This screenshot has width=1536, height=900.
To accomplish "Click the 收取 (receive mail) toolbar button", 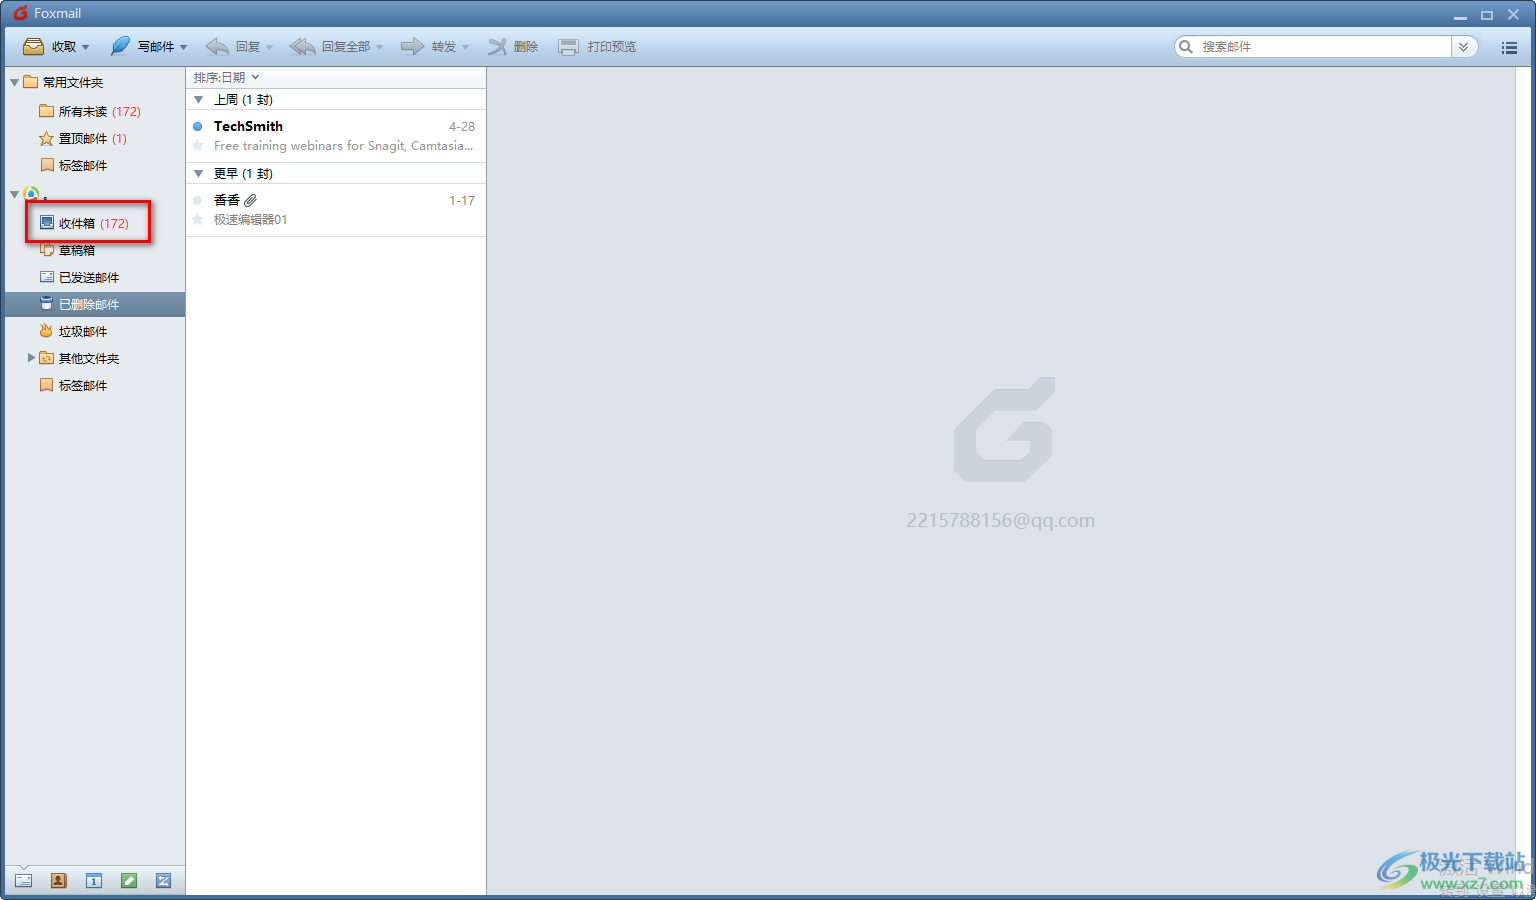I will click(49, 47).
